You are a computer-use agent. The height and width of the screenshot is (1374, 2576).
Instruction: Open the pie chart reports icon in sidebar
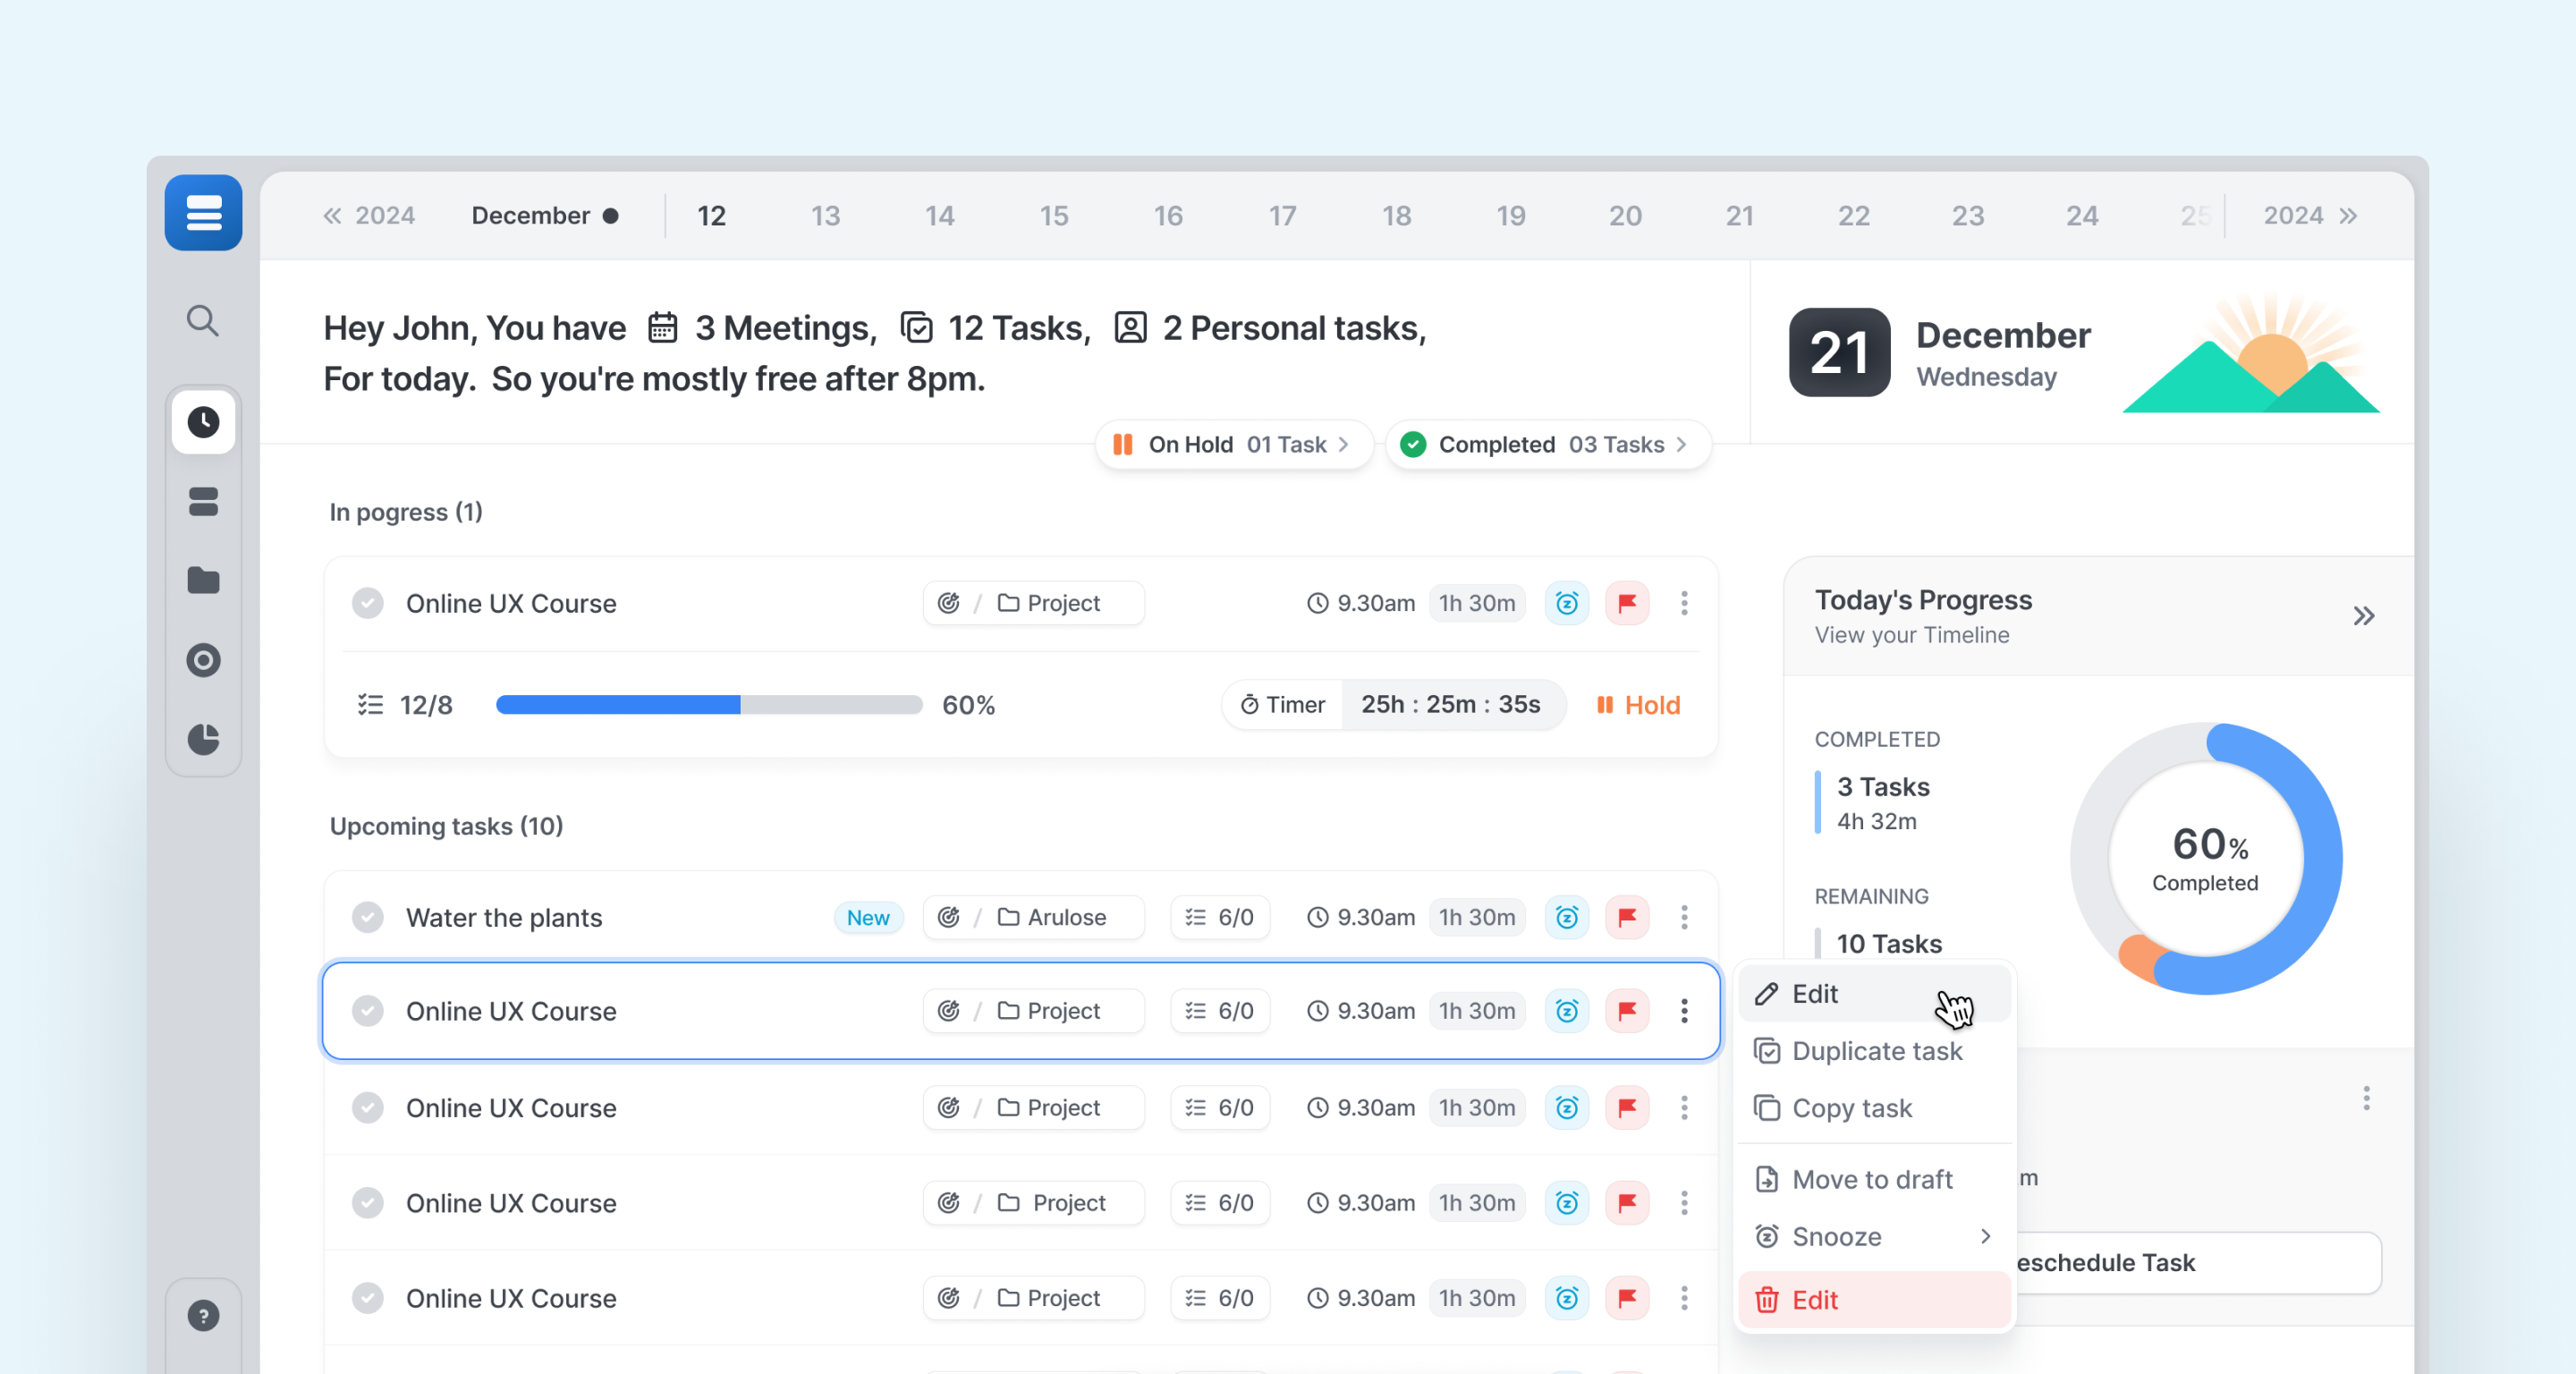pos(203,740)
